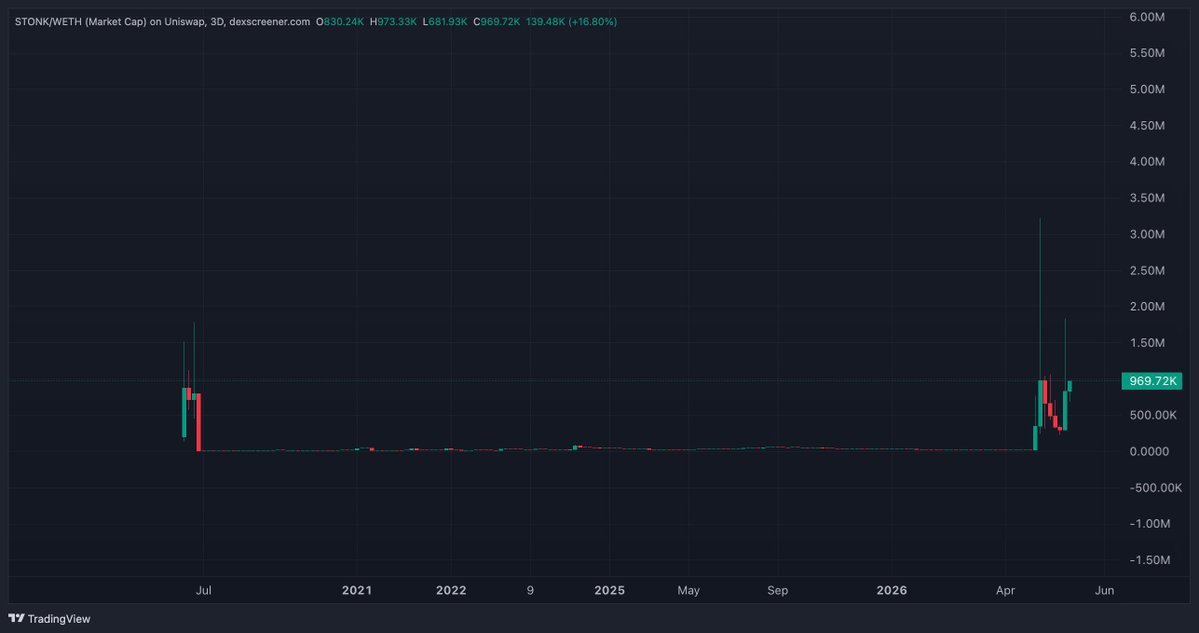This screenshot has width=1199, height=633.
Task: Click the close value C969.72K
Action: click(x=496, y=21)
